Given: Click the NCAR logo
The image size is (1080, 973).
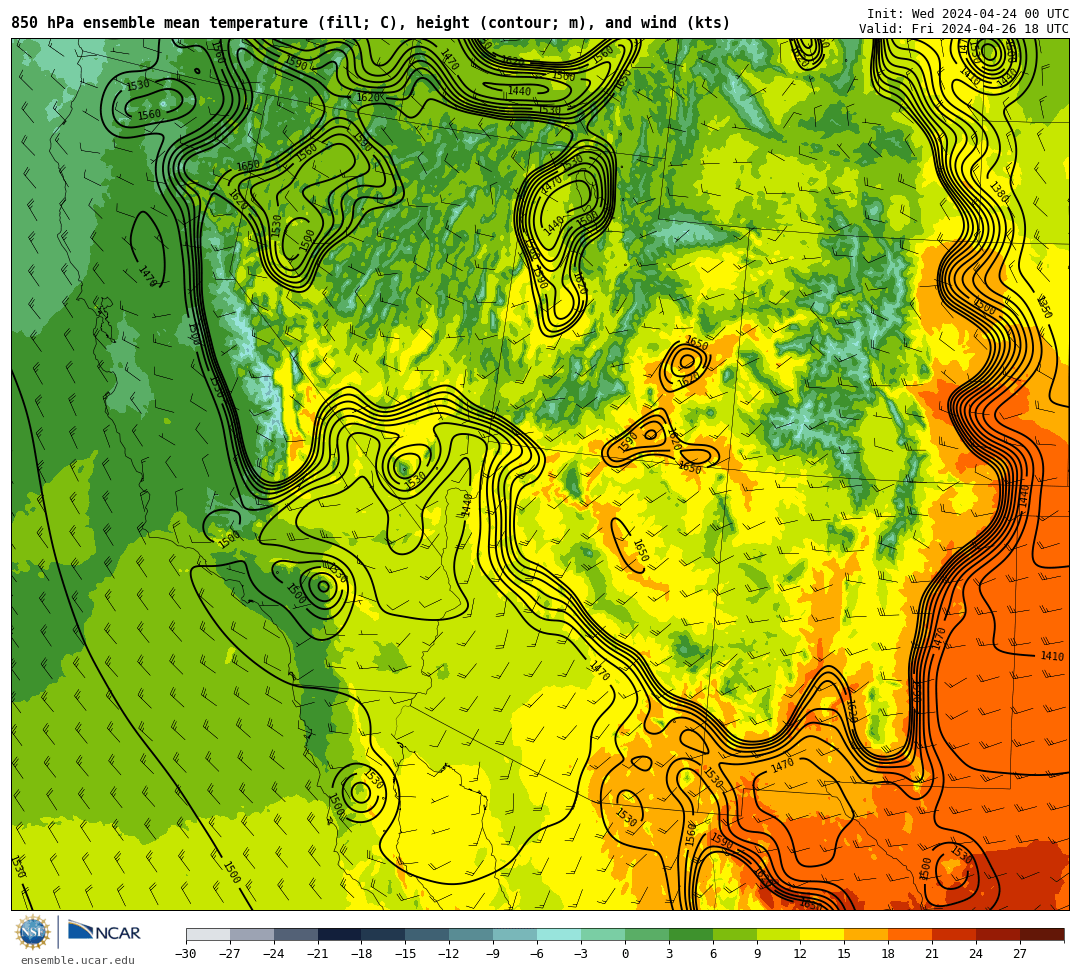Looking at the screenshot, I should pos(105,932).
